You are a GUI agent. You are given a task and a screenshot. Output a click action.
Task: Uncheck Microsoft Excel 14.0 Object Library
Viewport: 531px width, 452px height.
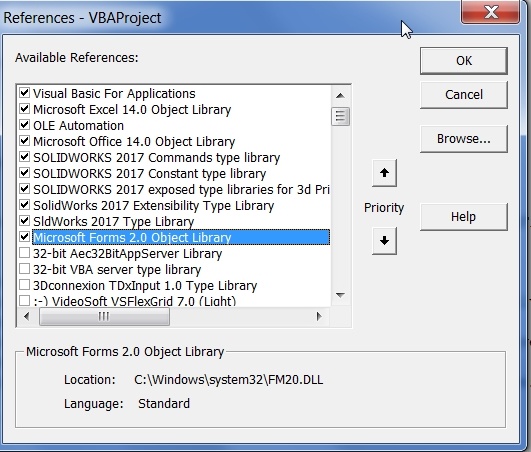[x=24, y=108]
